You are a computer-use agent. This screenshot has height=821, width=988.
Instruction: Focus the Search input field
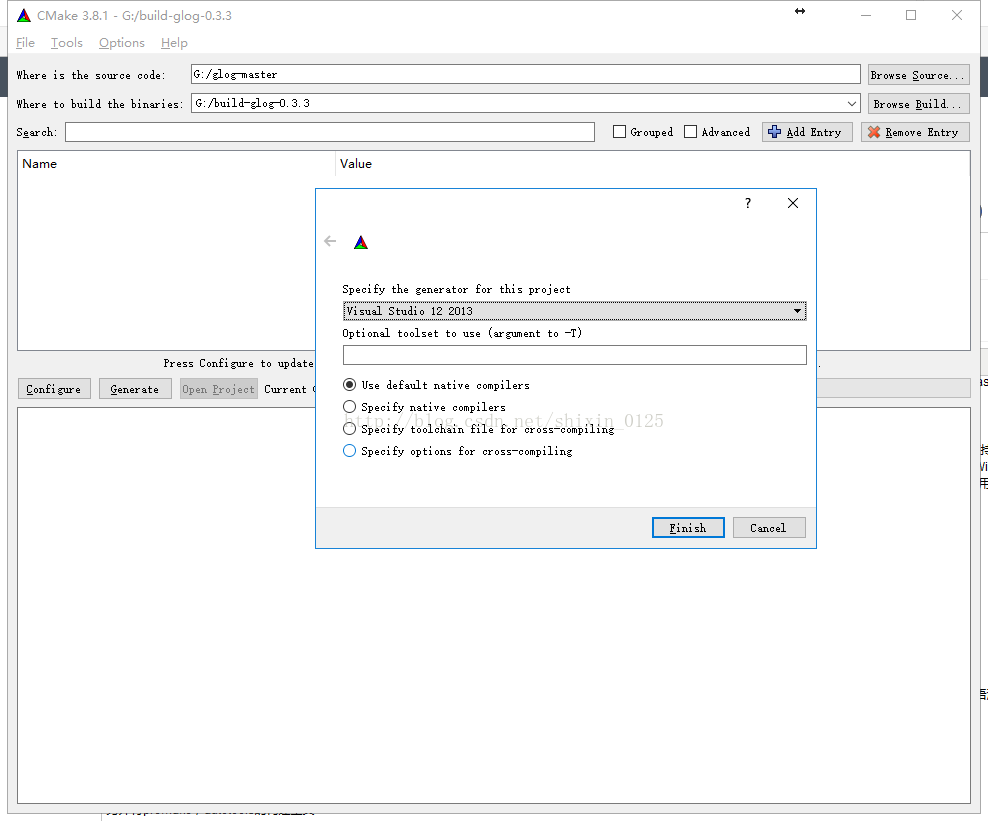[330, 132]
